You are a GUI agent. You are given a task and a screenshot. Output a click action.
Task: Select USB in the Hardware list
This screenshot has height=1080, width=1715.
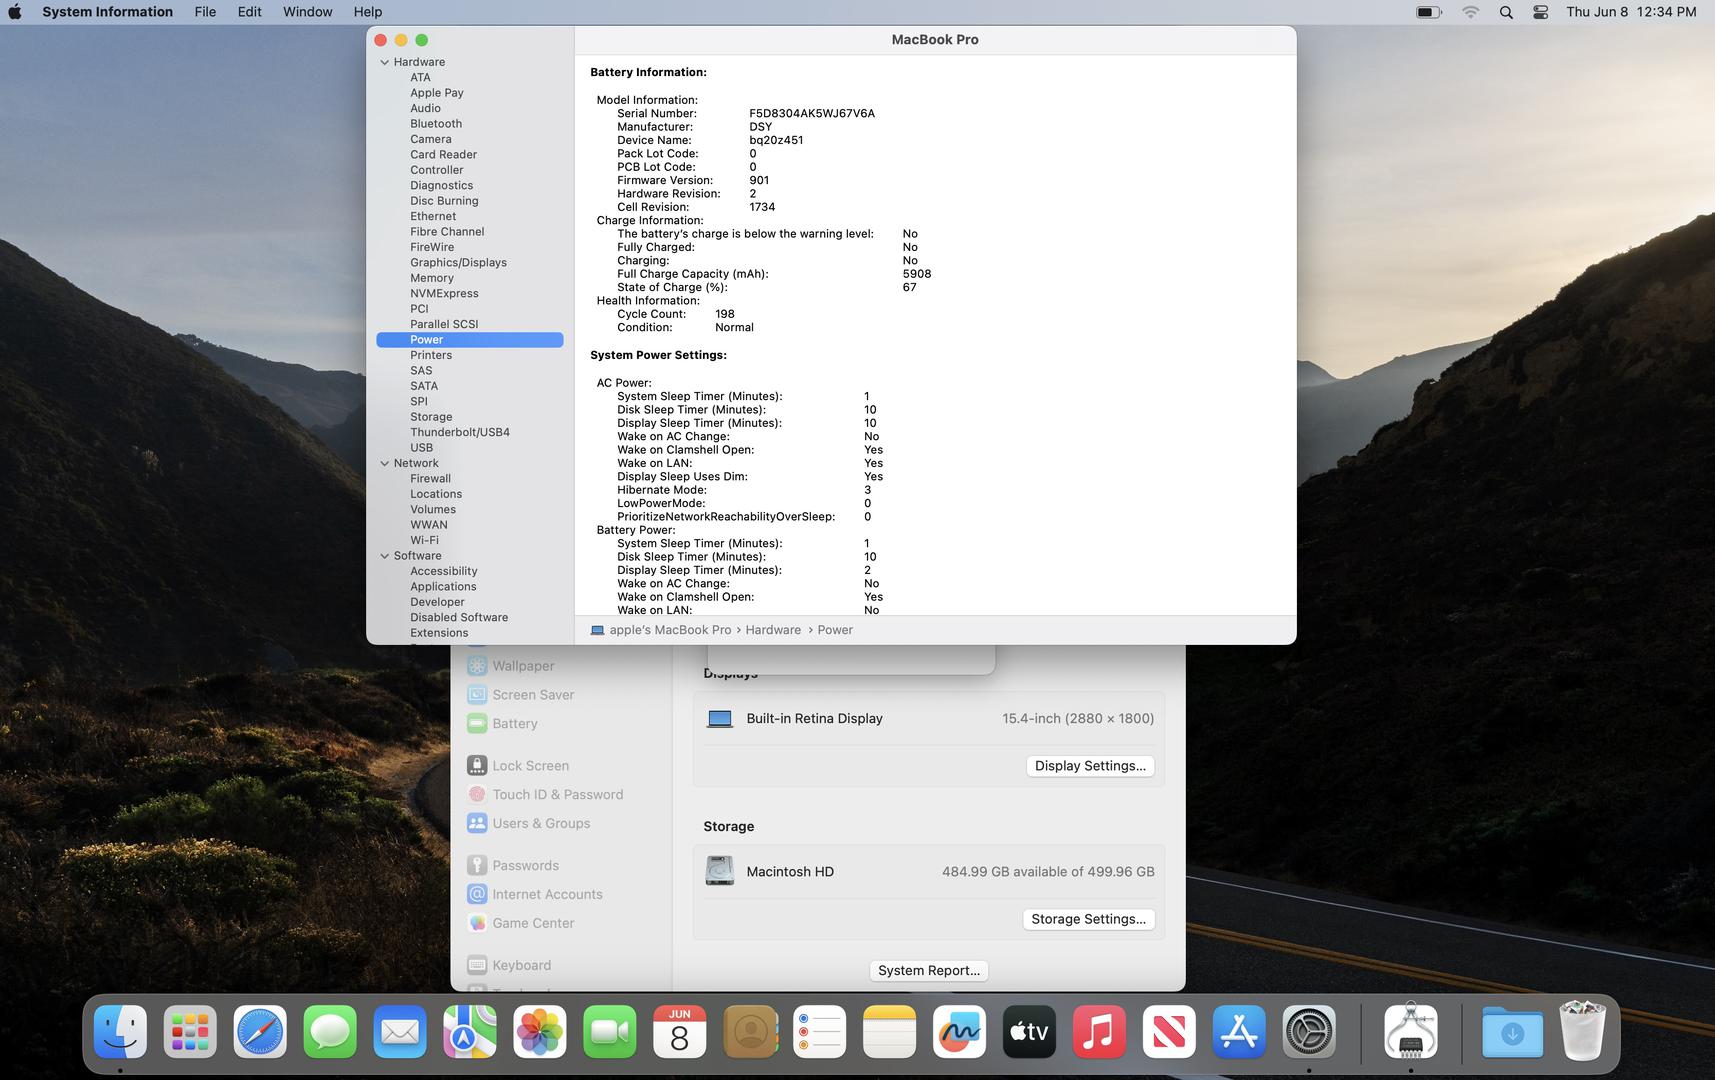point(421,448)
